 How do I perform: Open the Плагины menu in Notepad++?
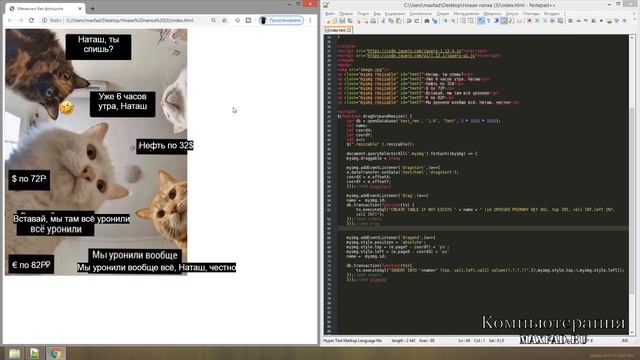pyautogui.click(x=531, y=13)
